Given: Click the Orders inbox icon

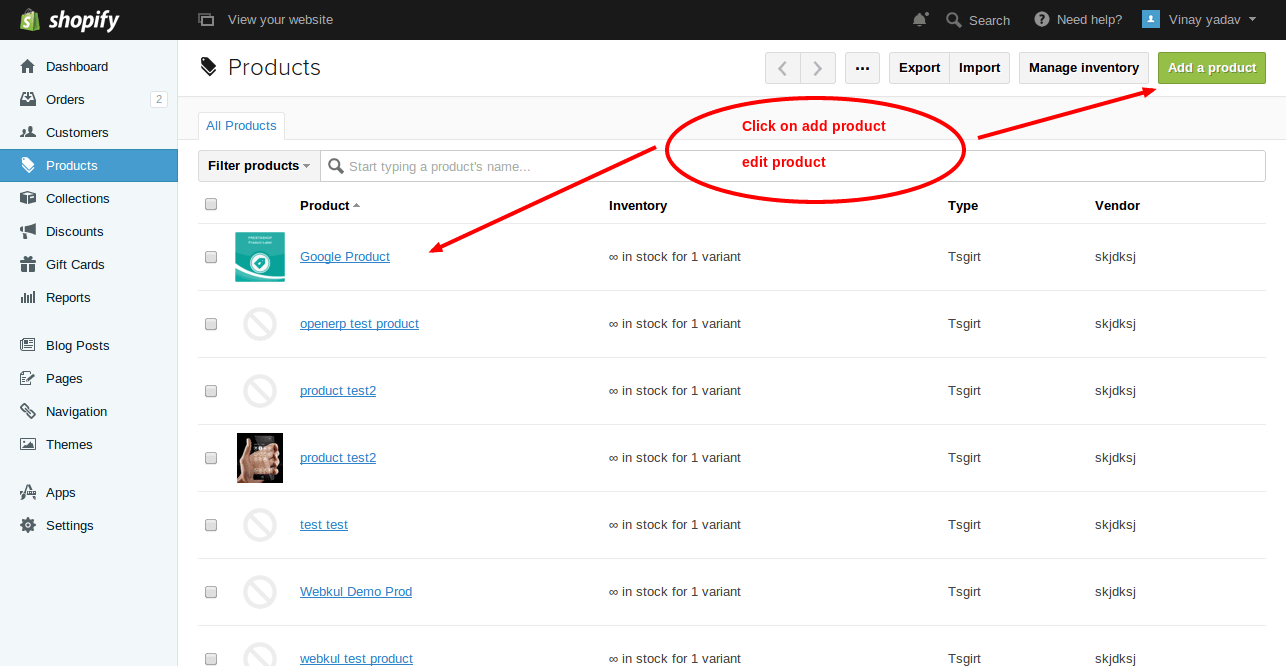Looking at the screenshot, I should 28,99.
